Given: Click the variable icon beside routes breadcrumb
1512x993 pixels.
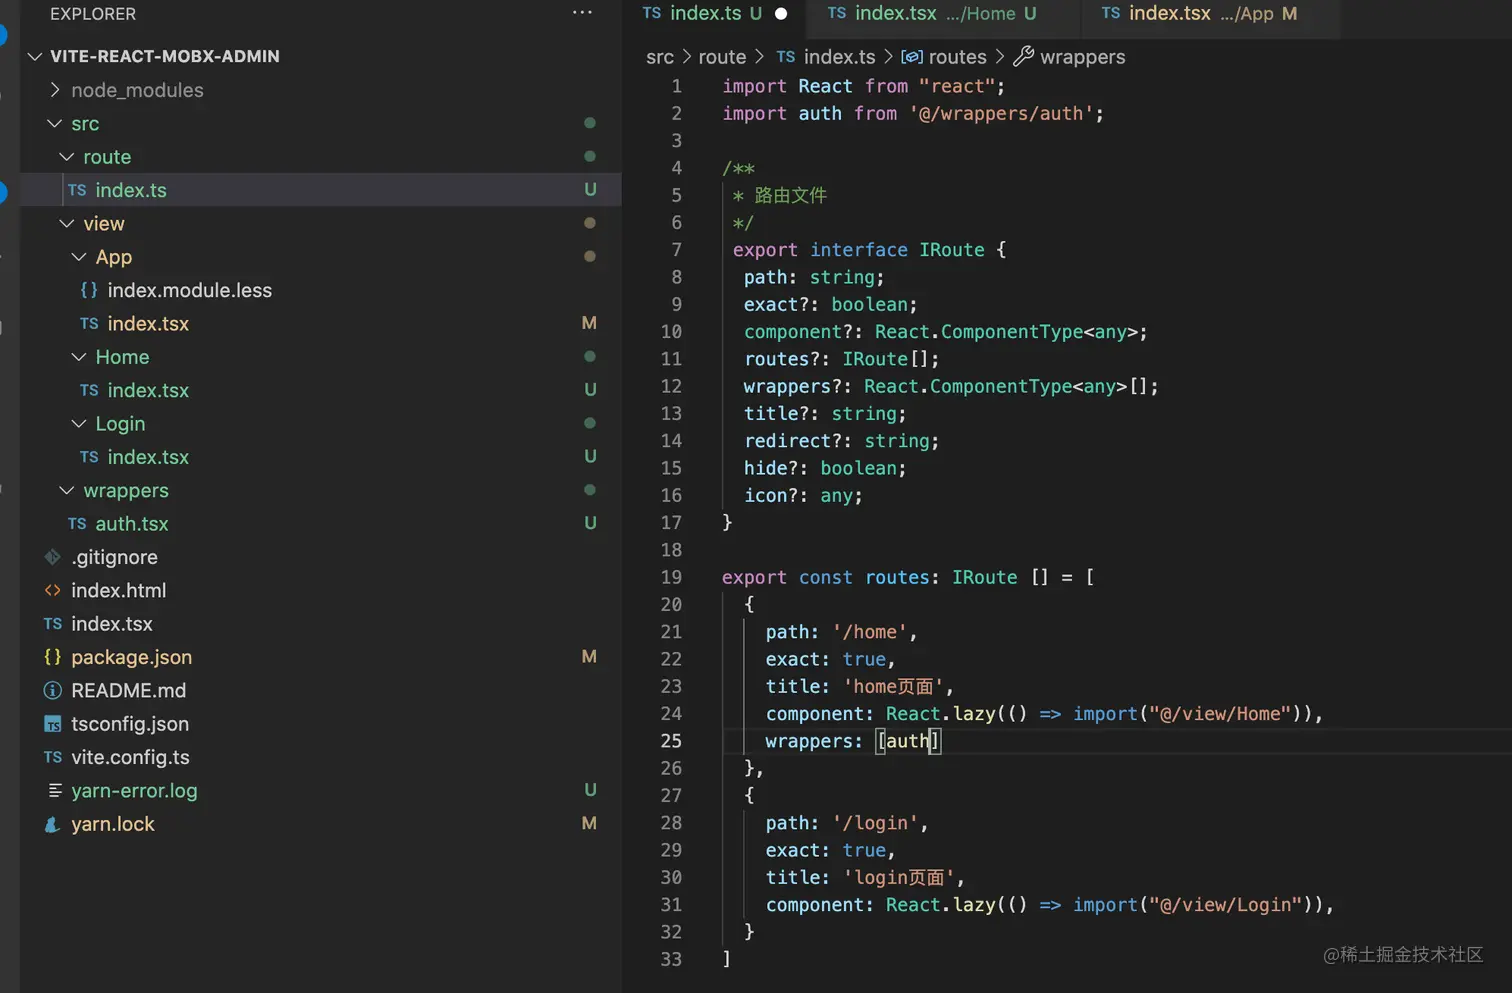Looking at the screenshot, I should tap(912, 57).
